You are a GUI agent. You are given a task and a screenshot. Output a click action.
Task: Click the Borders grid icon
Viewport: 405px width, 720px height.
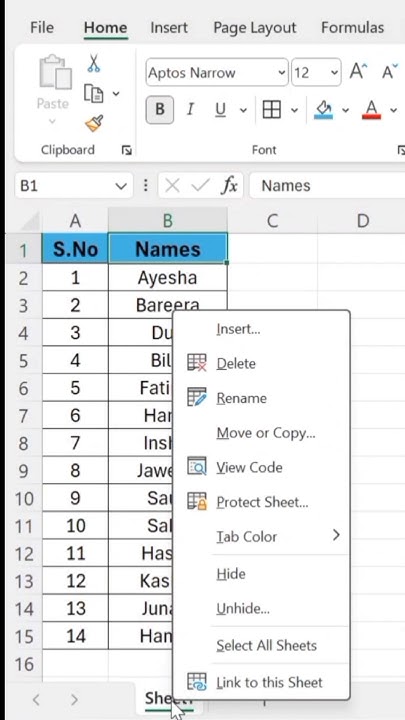271,110
